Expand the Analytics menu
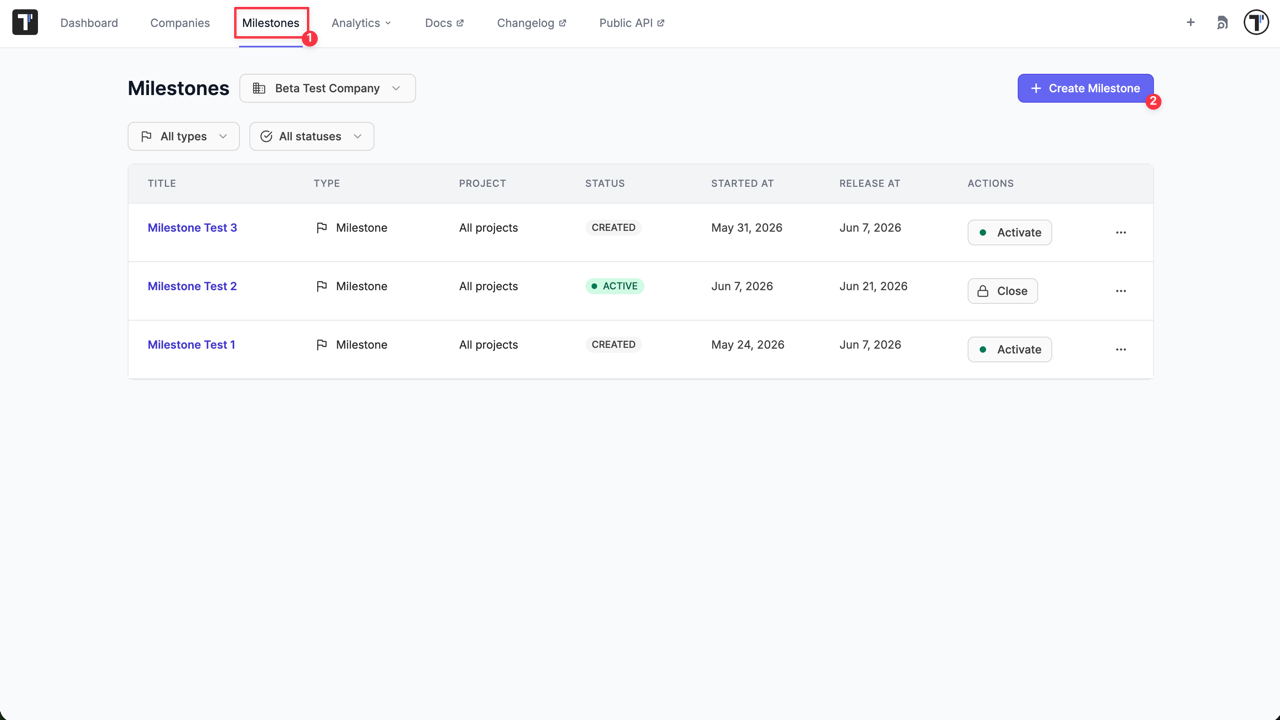This screenshot has width=1280, height=720. (361, 23)
